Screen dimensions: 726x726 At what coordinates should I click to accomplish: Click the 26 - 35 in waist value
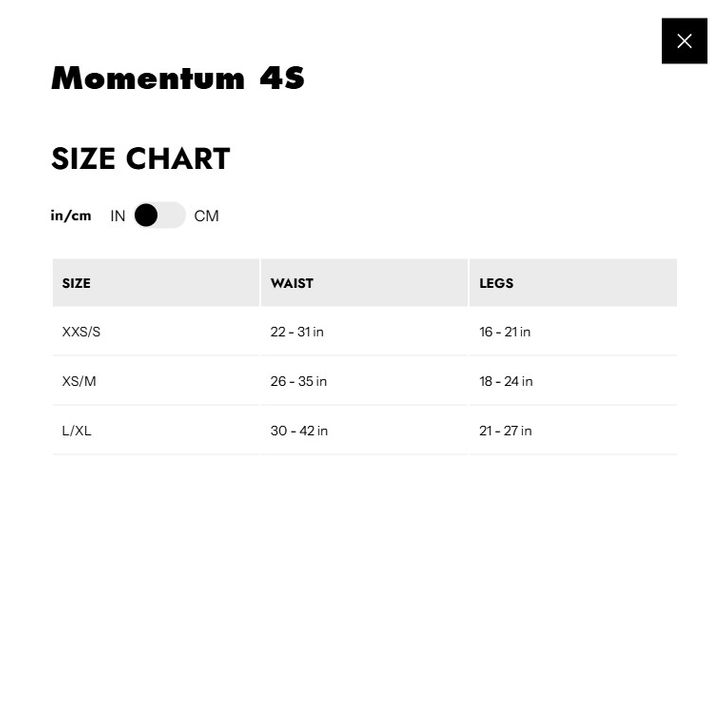click(x=298, y=381)
